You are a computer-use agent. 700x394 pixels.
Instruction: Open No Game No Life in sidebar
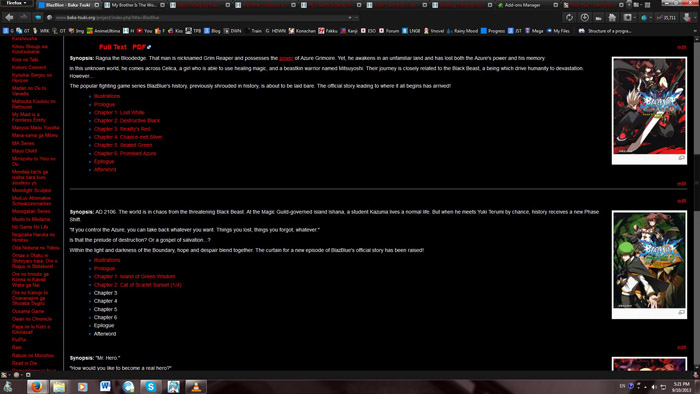[30, 227]
